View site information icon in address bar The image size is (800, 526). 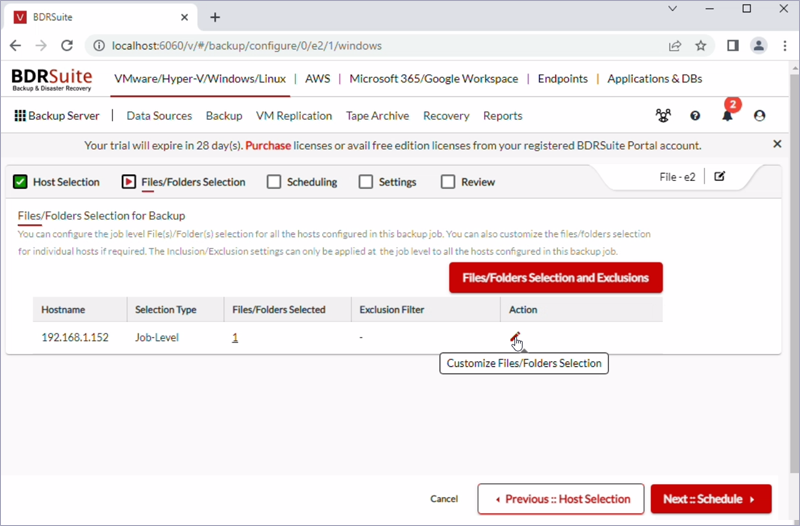(98, 45)
